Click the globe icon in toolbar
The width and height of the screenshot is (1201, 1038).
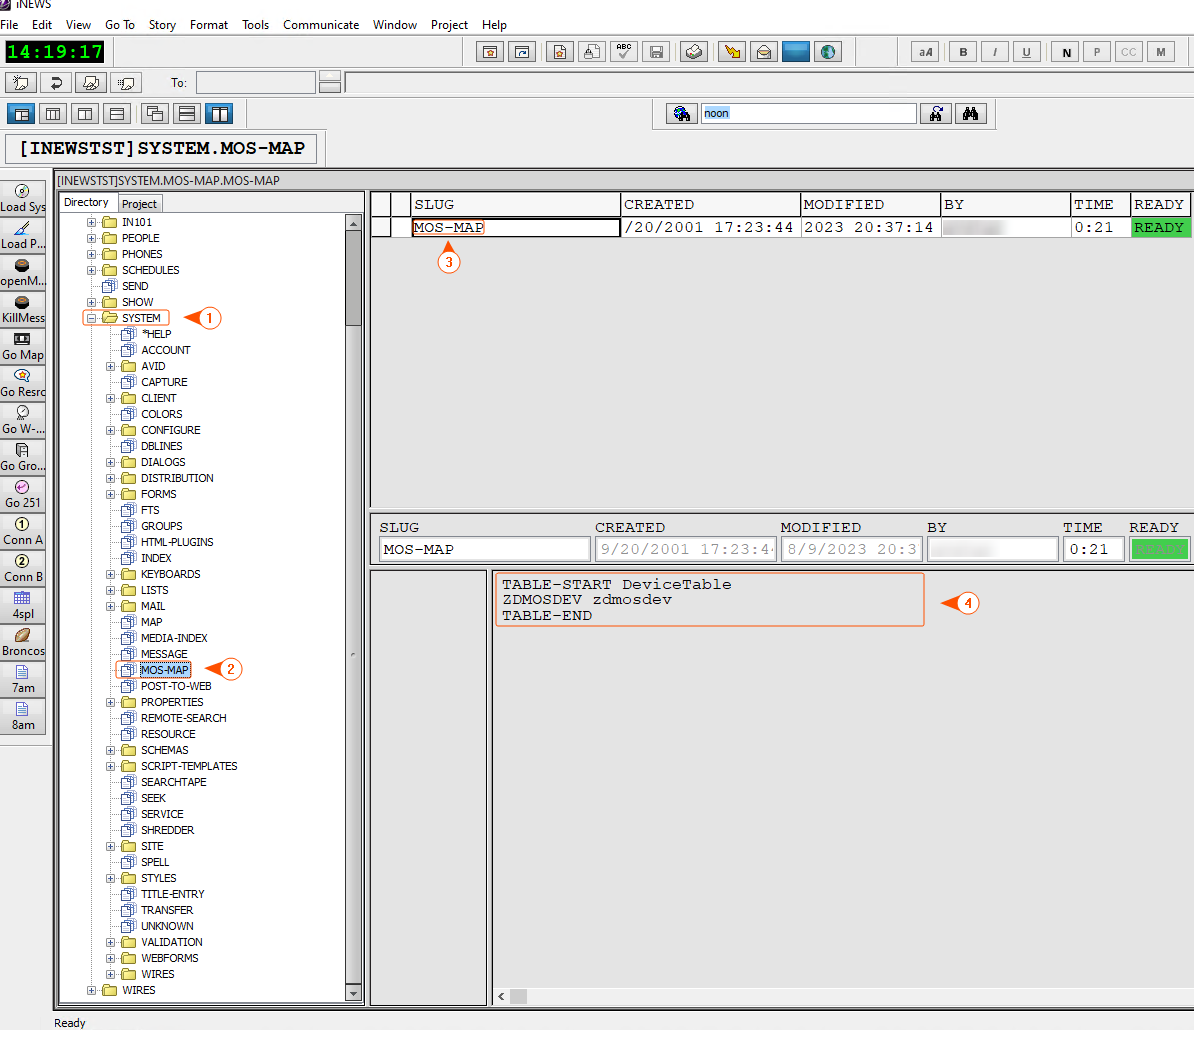(x=828, y=52)
